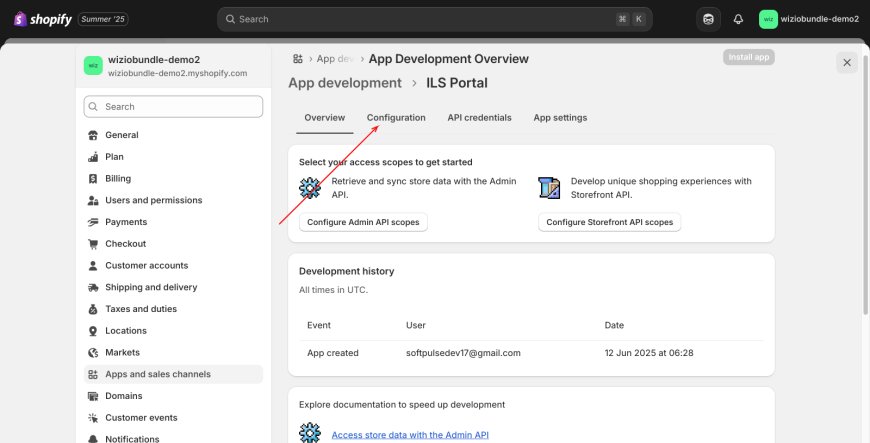Switch to the Configuration tab
Screen dimensions: 870x443
(396, 118)
